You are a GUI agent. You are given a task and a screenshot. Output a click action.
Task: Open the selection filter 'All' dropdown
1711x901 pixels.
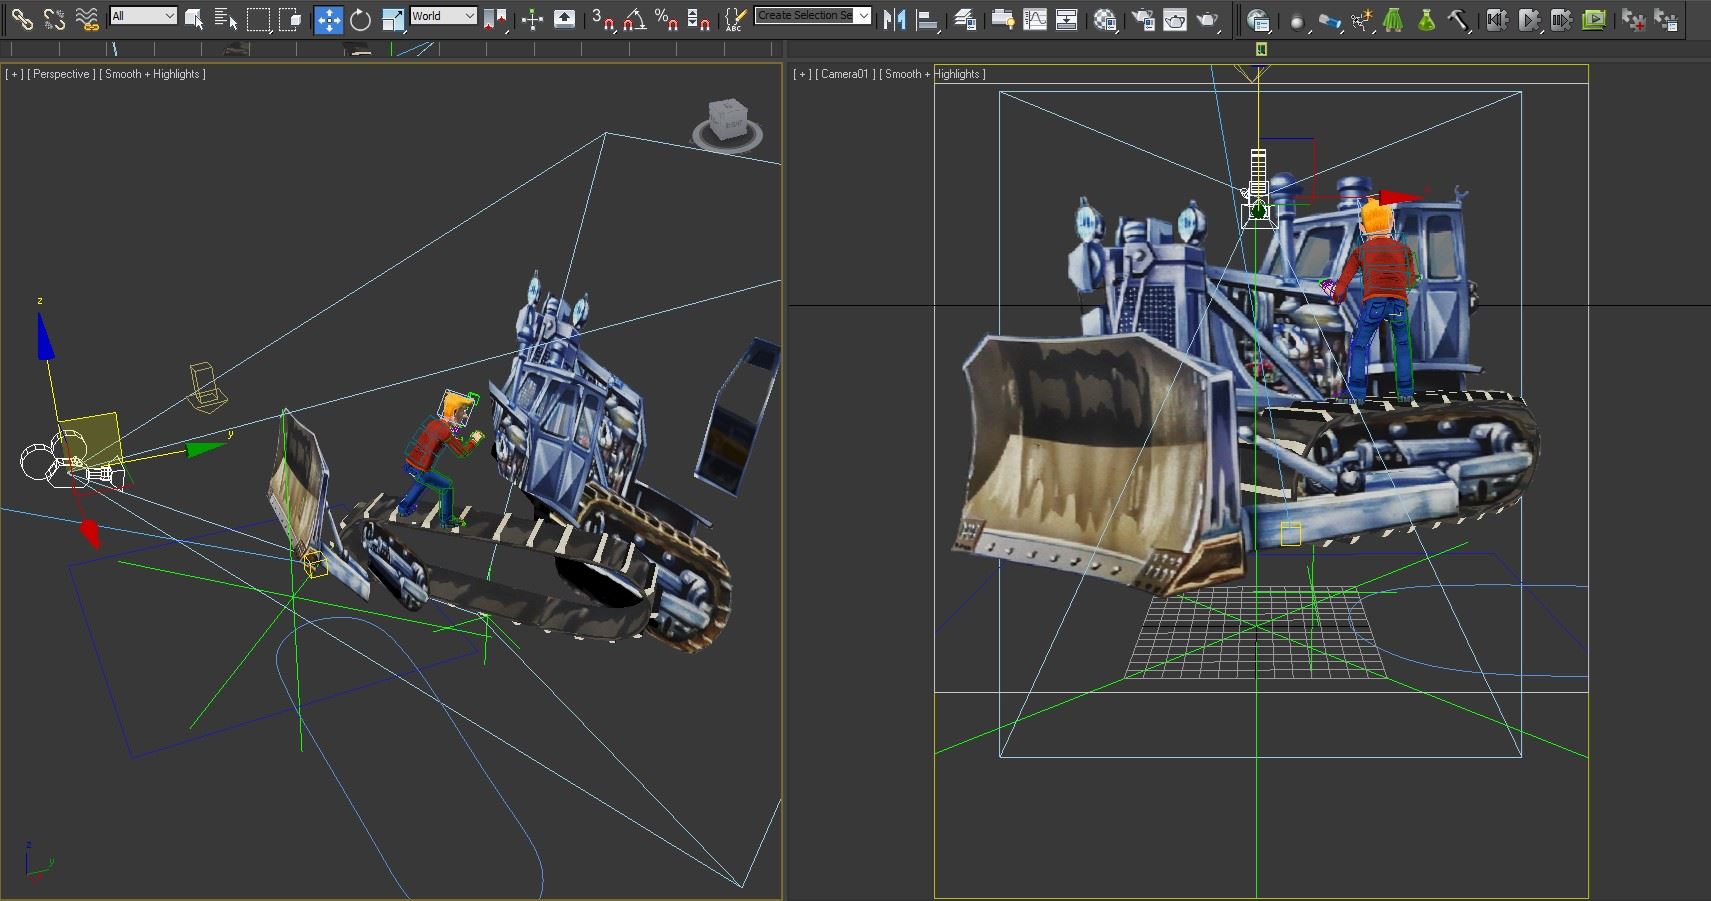[x=143, y=16]
